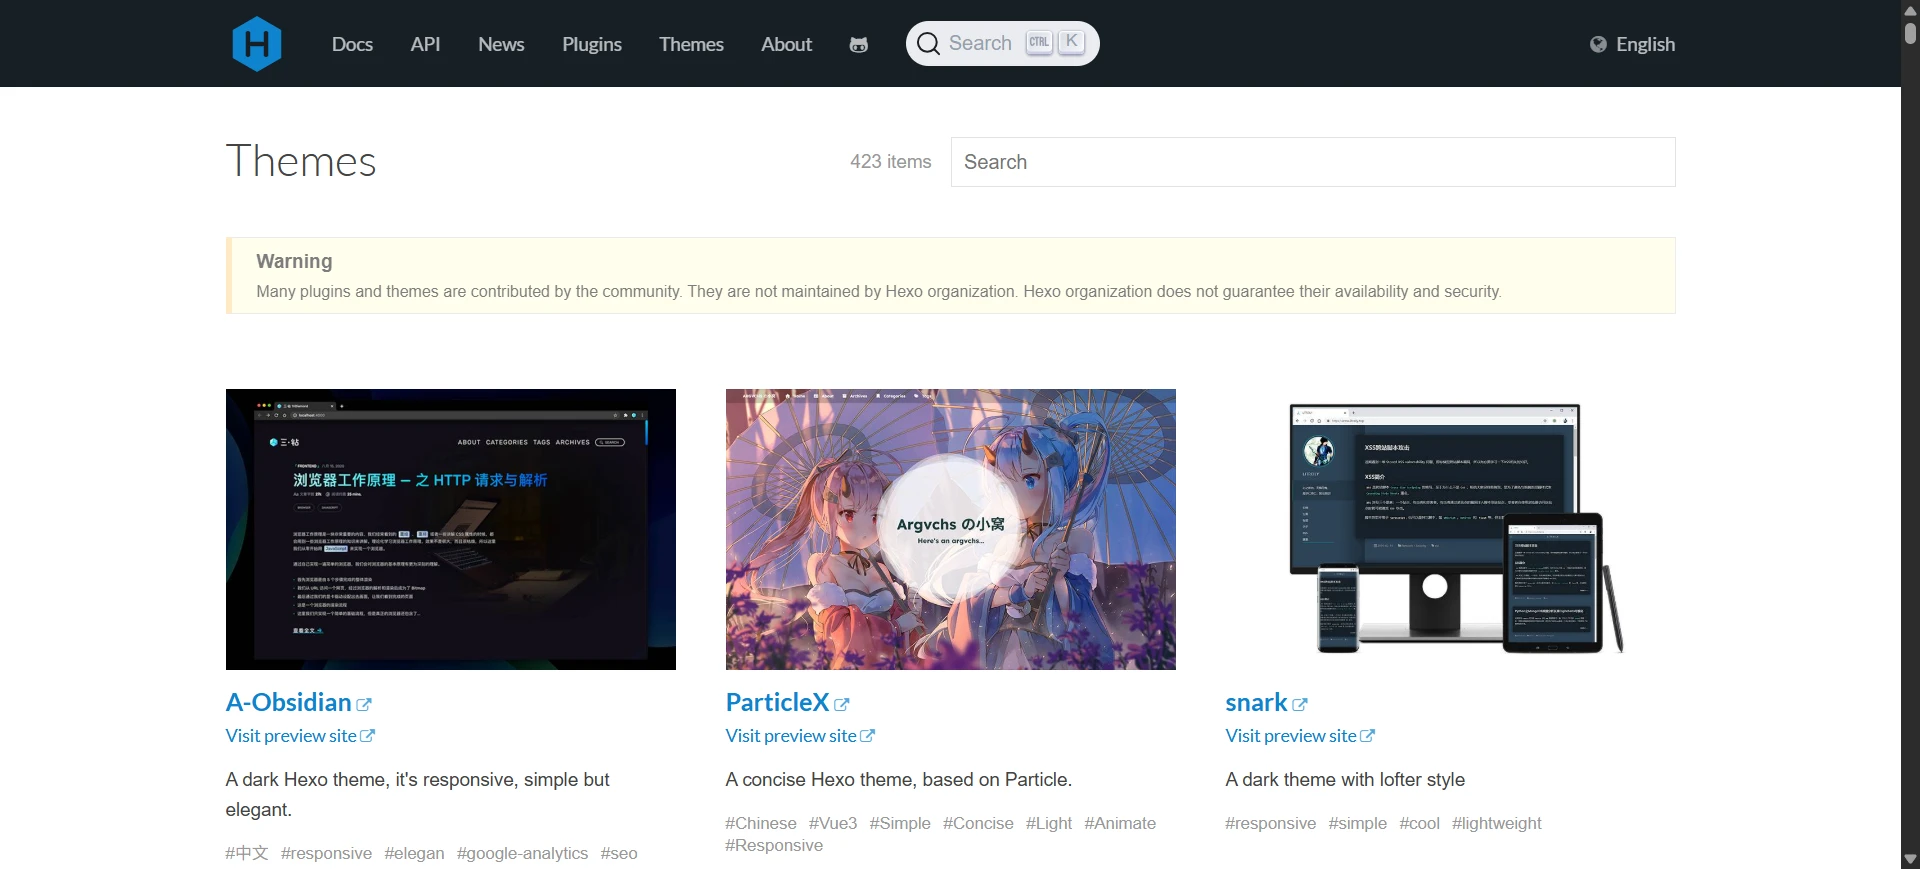Image resolution: width=1920 pixels, height=869 pixels.
Task: Click the page vertical scrollbar thumb
Action: (x=1910, y=32)
